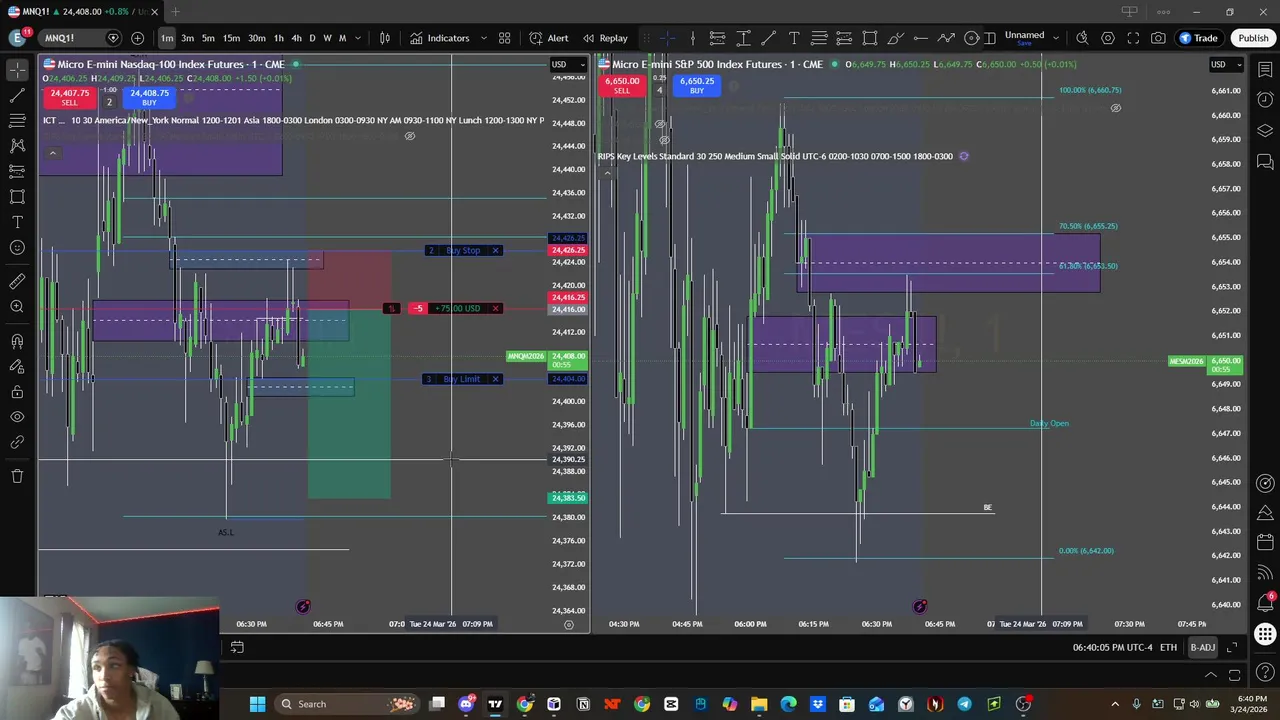This screenshot has width=1280, height=720.
Task: Open the emoji icons tool
Action: click(17, 247)
